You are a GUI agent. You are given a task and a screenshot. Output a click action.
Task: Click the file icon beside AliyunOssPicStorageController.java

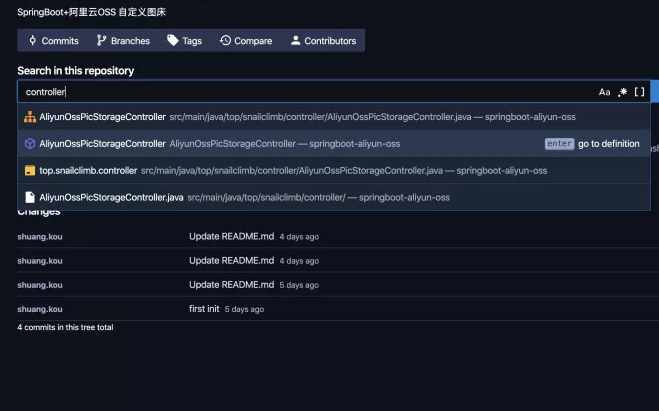pyautogui.click(x=30, y=198)
